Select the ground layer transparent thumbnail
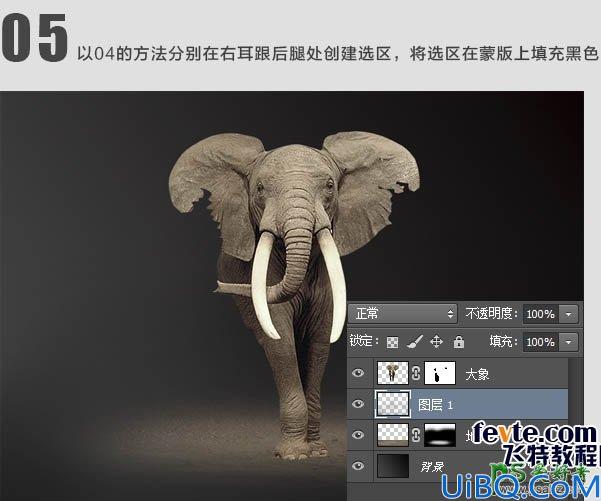 (392, 435)
